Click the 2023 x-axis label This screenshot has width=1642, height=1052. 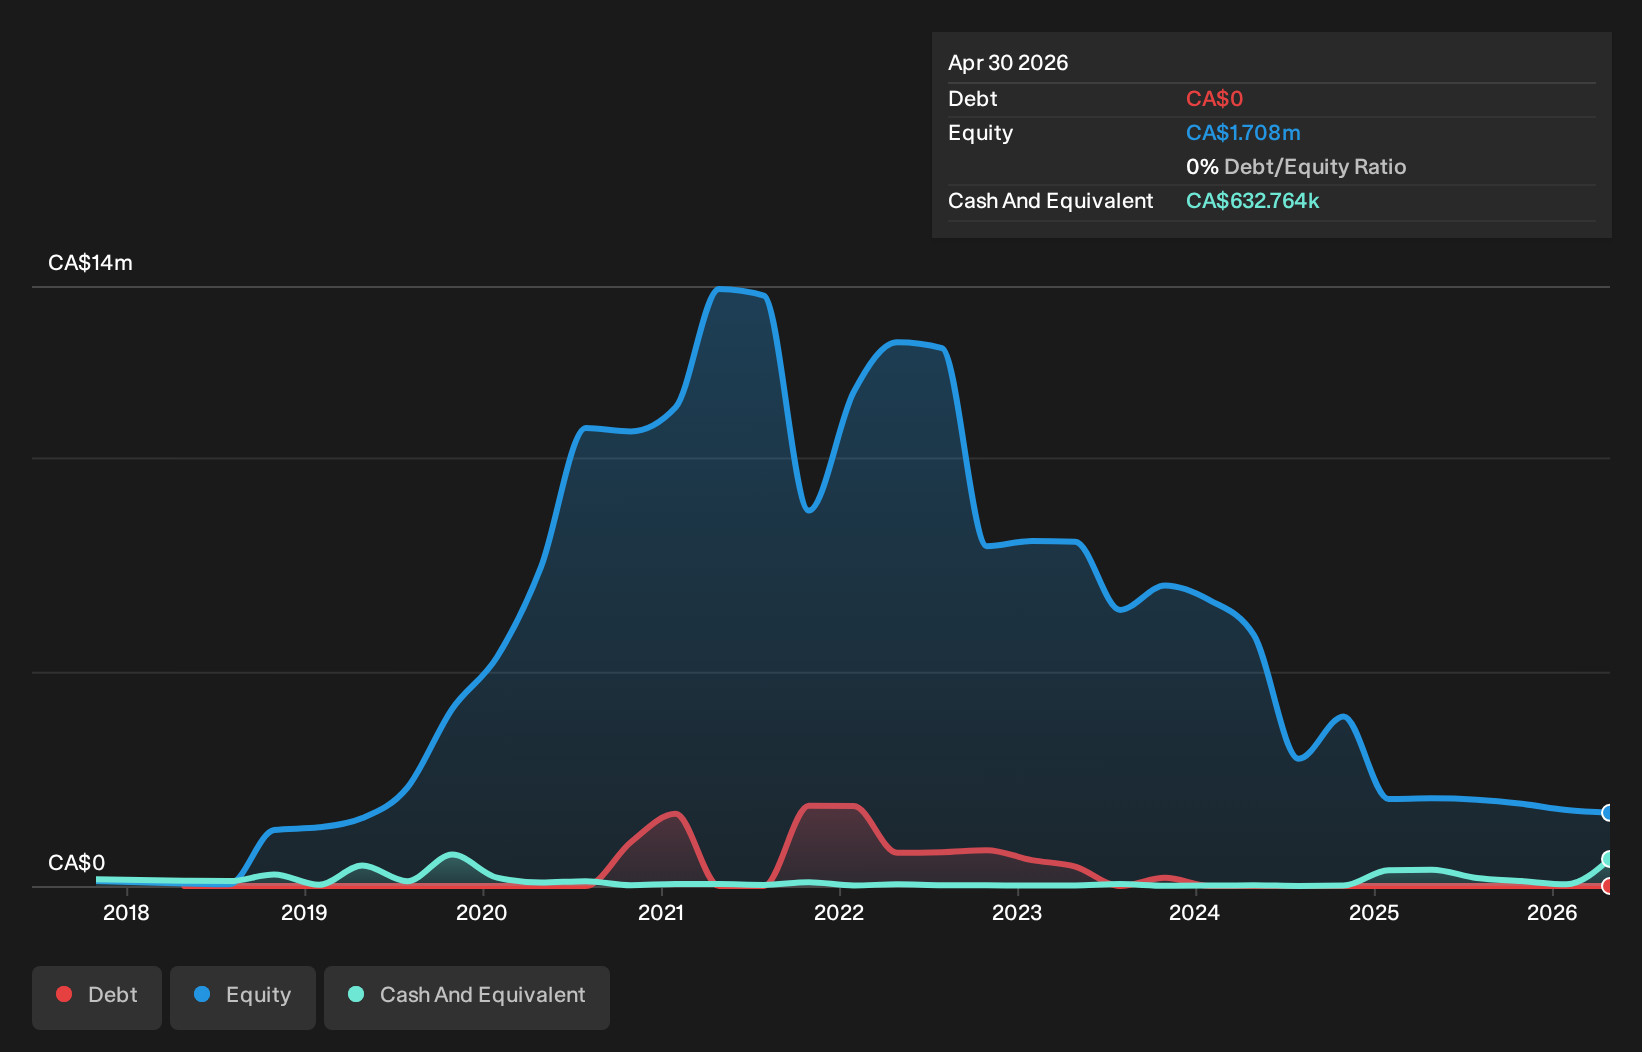pyautogui.click(x=1017, y=913)
